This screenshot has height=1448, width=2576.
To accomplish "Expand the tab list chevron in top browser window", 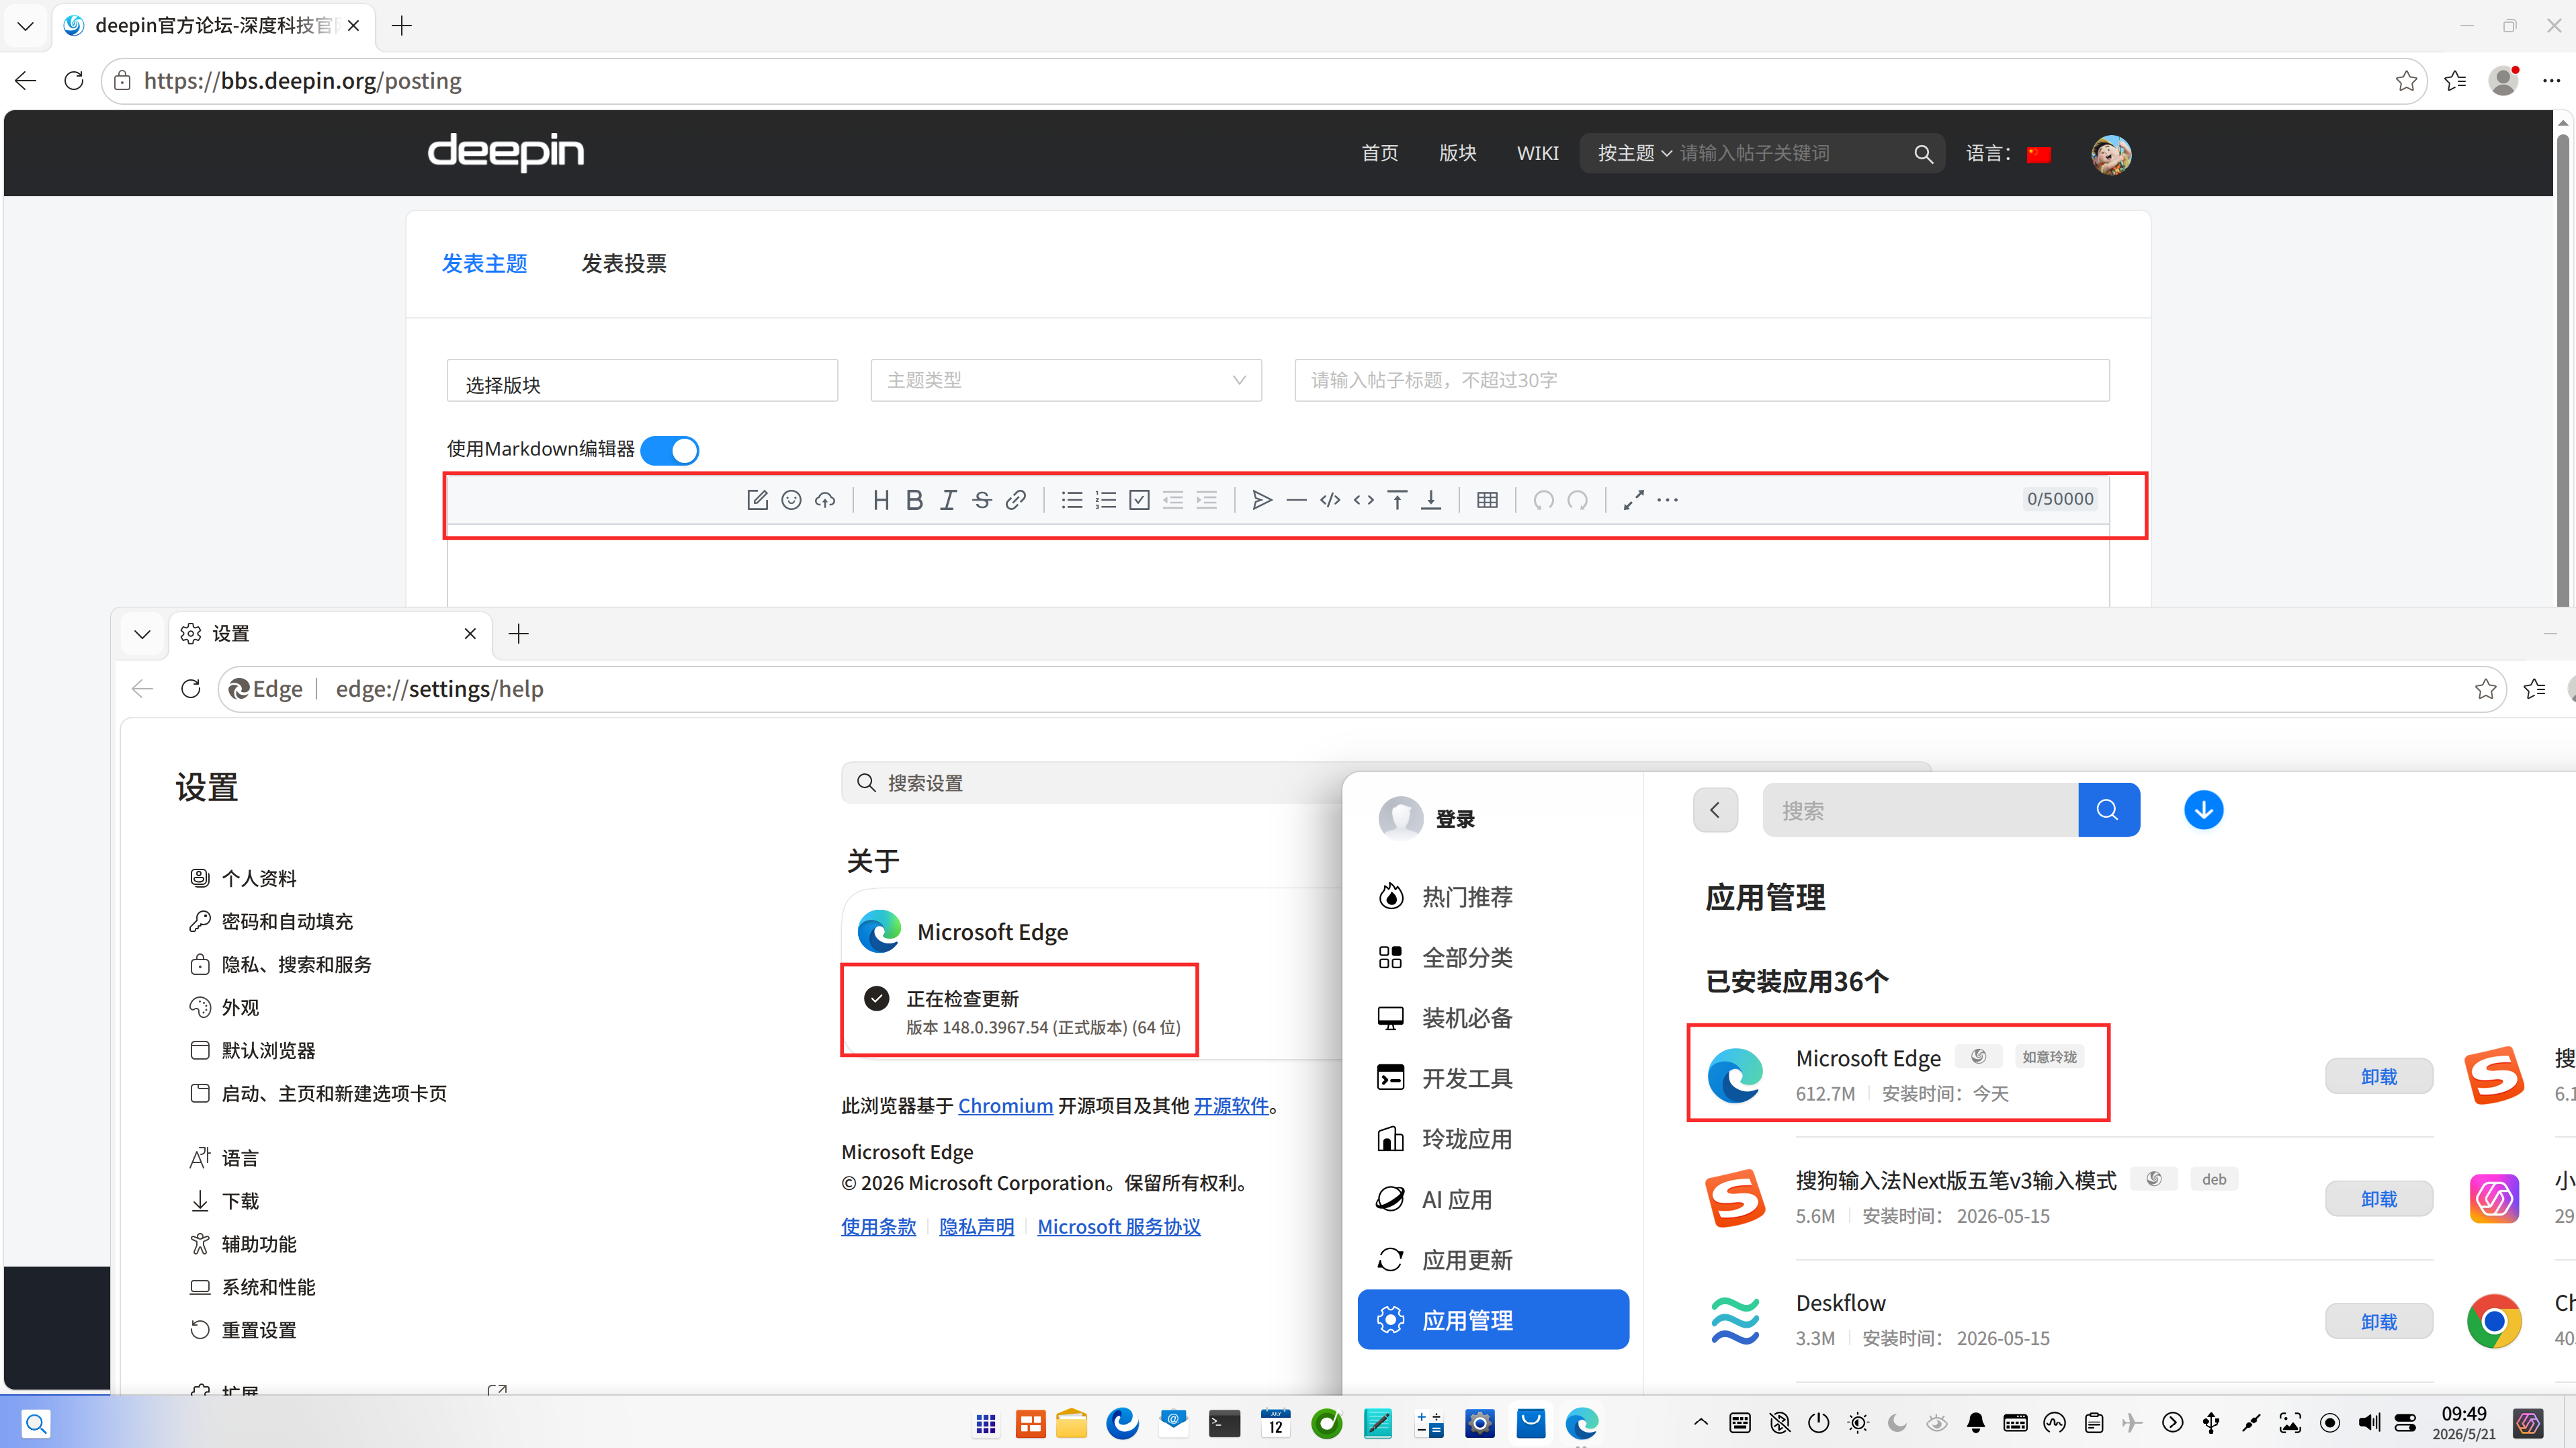I will (26, 26).
